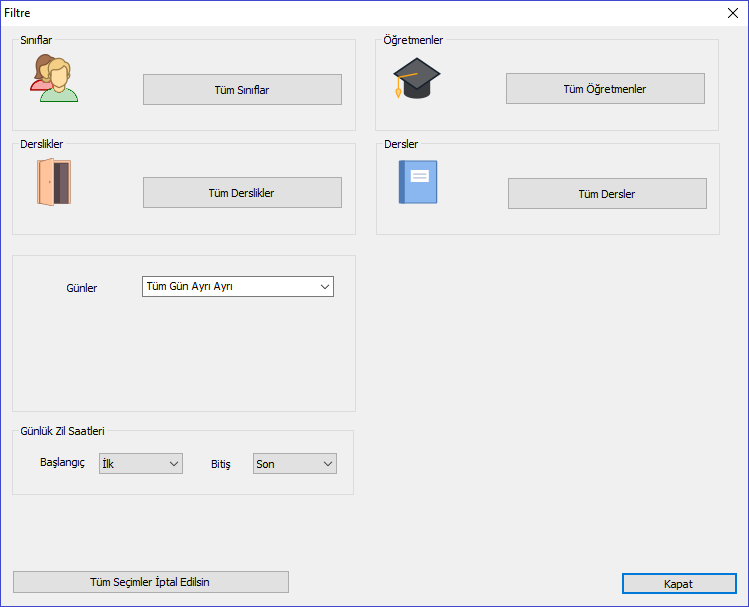749x607 pixels.
Task: Open the Tüm Sınıflar class selection
Action: (x=242, y=89)
